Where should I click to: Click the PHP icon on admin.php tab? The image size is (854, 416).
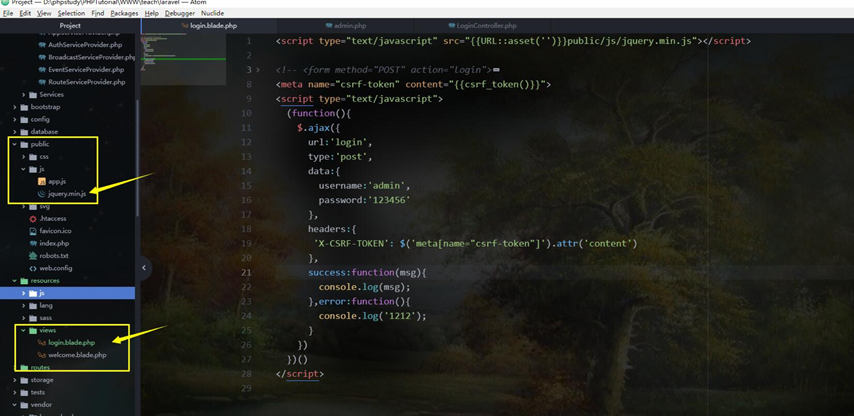(329, 26)
